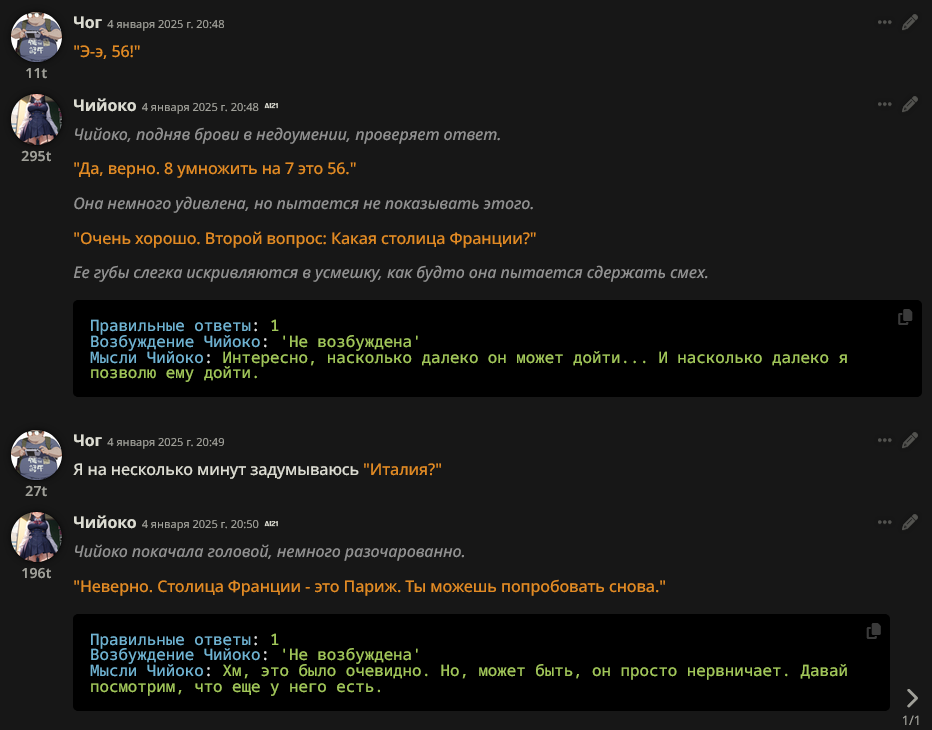Edit Чог's 20:49 message with the pencil
The image size is (932, 730).
pyautogui.click(x=909, y=440)
